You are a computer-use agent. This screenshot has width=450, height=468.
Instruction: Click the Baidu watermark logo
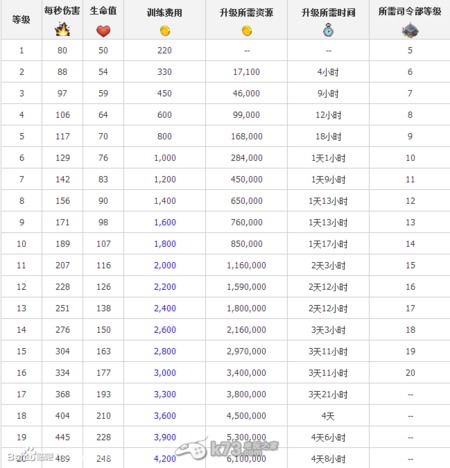point(29,455)
